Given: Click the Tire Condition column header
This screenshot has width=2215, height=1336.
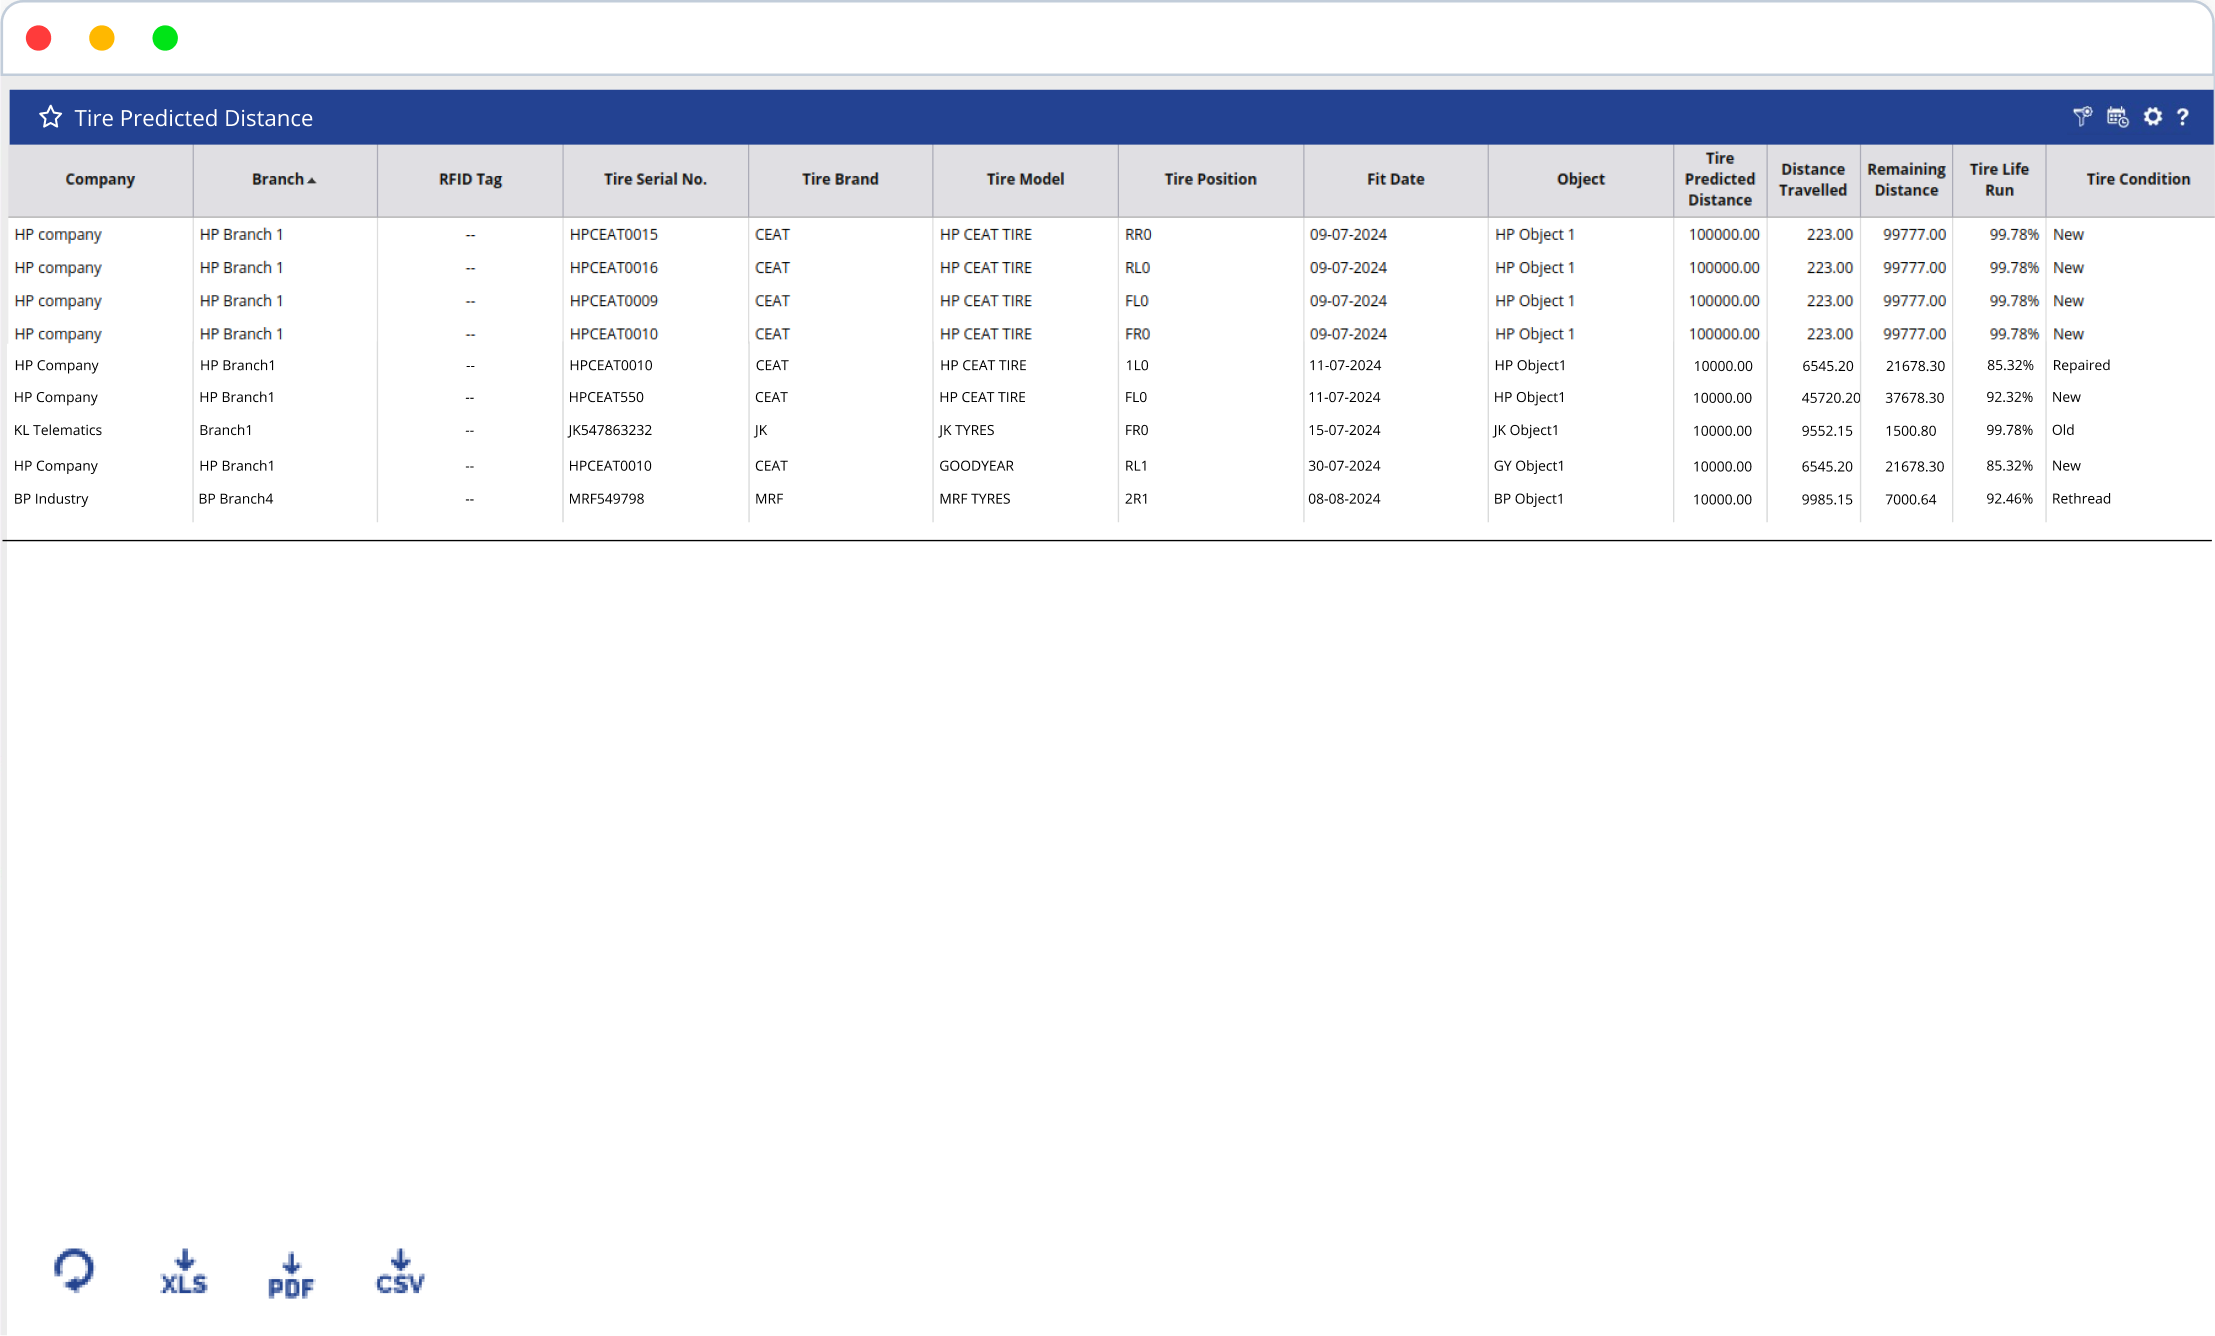Looking at the screenshot, I should point(2137,179).
